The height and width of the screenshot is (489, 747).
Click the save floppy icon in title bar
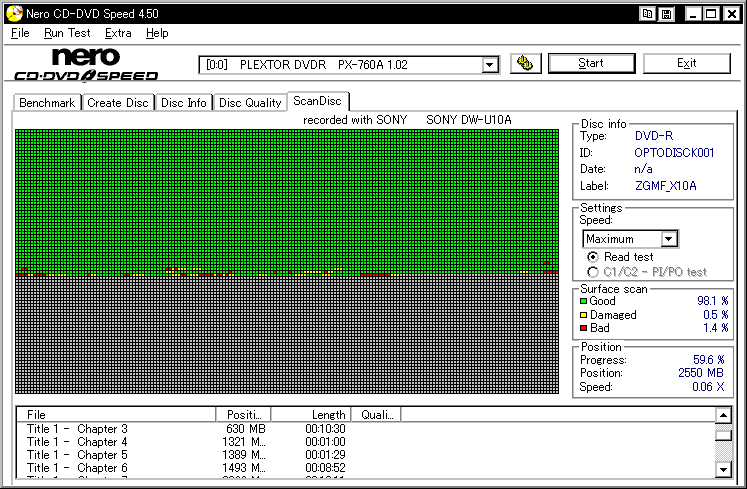point(666,14)
